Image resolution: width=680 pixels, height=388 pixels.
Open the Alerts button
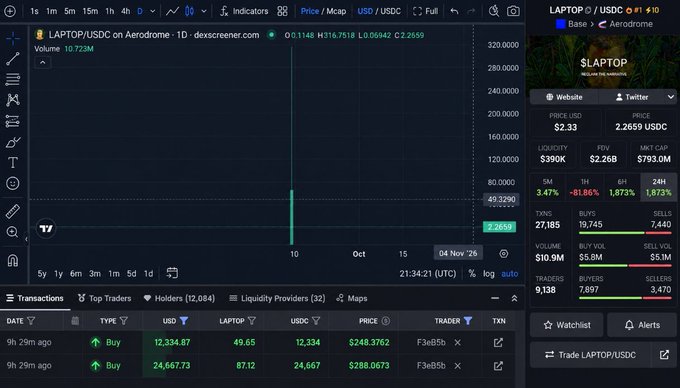[642, 325]
